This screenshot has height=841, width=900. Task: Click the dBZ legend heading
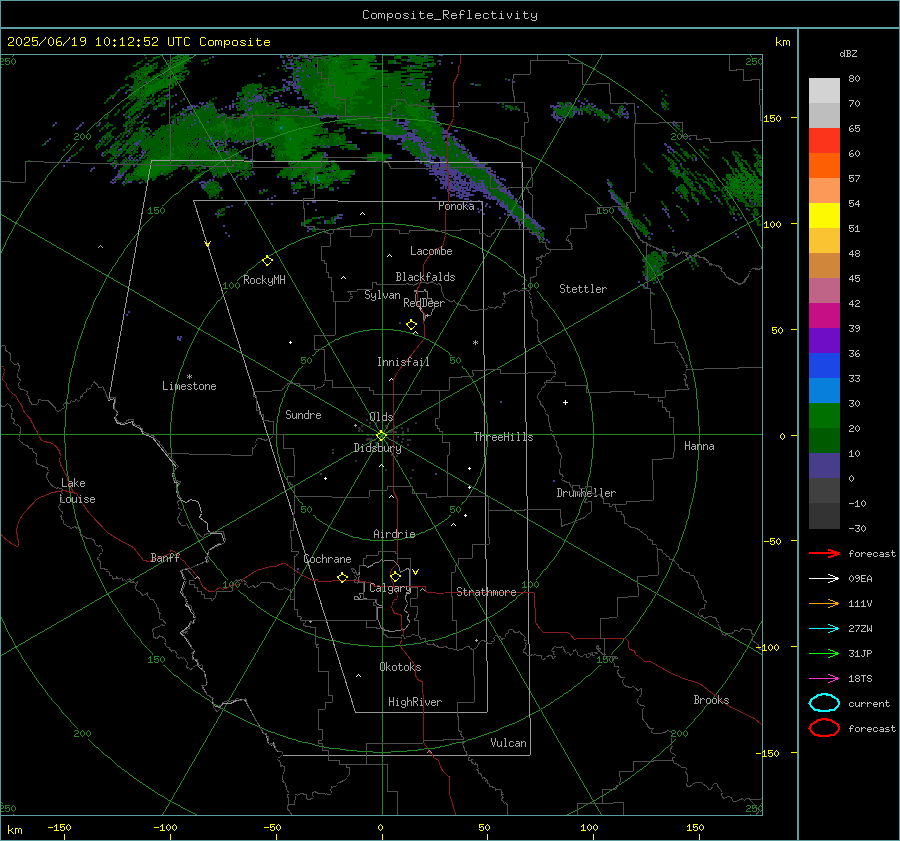coord(848,53)
